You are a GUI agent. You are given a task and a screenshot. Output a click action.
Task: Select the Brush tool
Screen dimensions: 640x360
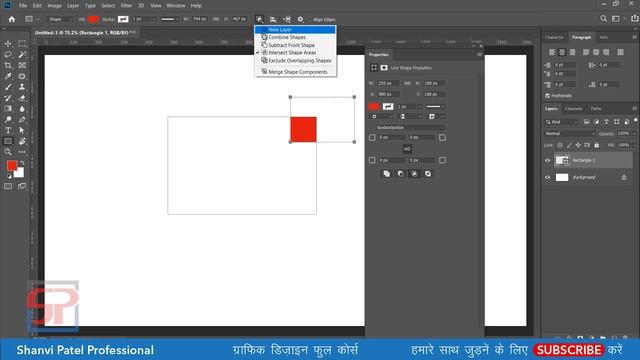(x=8, y=87)
